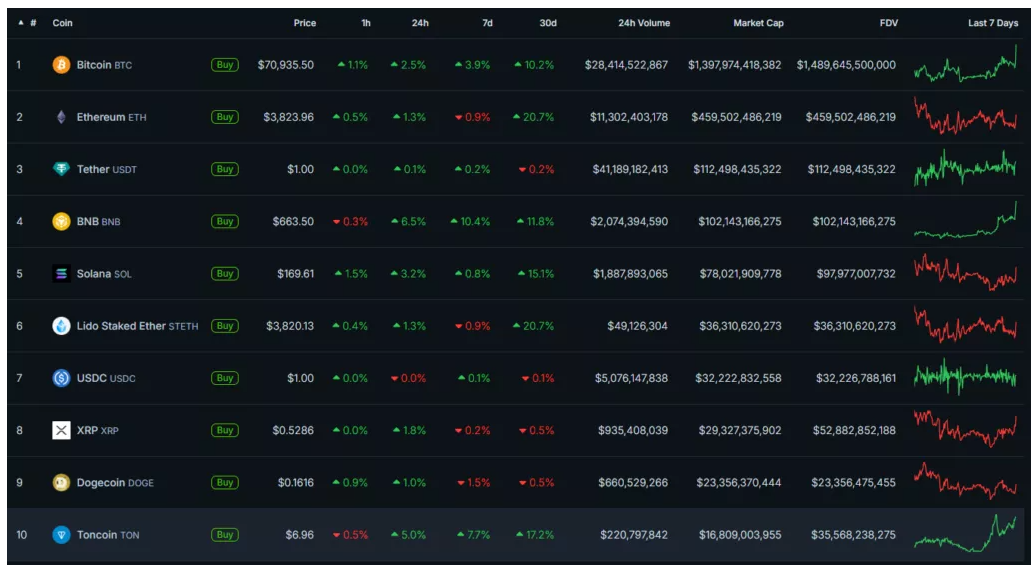Click the USDC logo icon
Image resolution: width=1033 pixels, height=567 pixels.
[61, 378]
